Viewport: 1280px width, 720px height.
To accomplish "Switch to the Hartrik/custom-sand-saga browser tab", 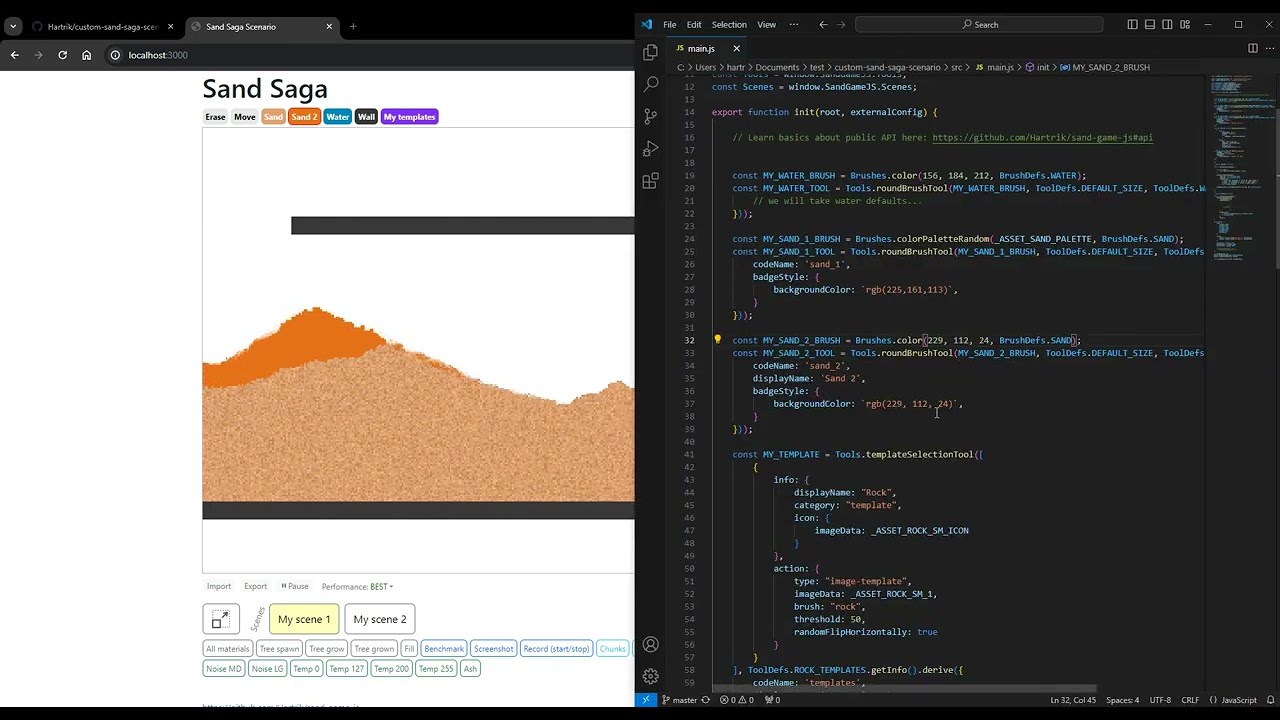I will [x=101, y=26].
